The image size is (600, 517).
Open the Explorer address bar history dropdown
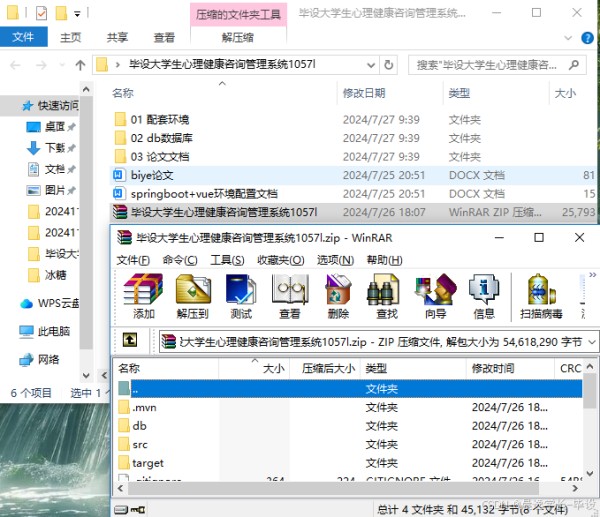[x=370, y=65]
